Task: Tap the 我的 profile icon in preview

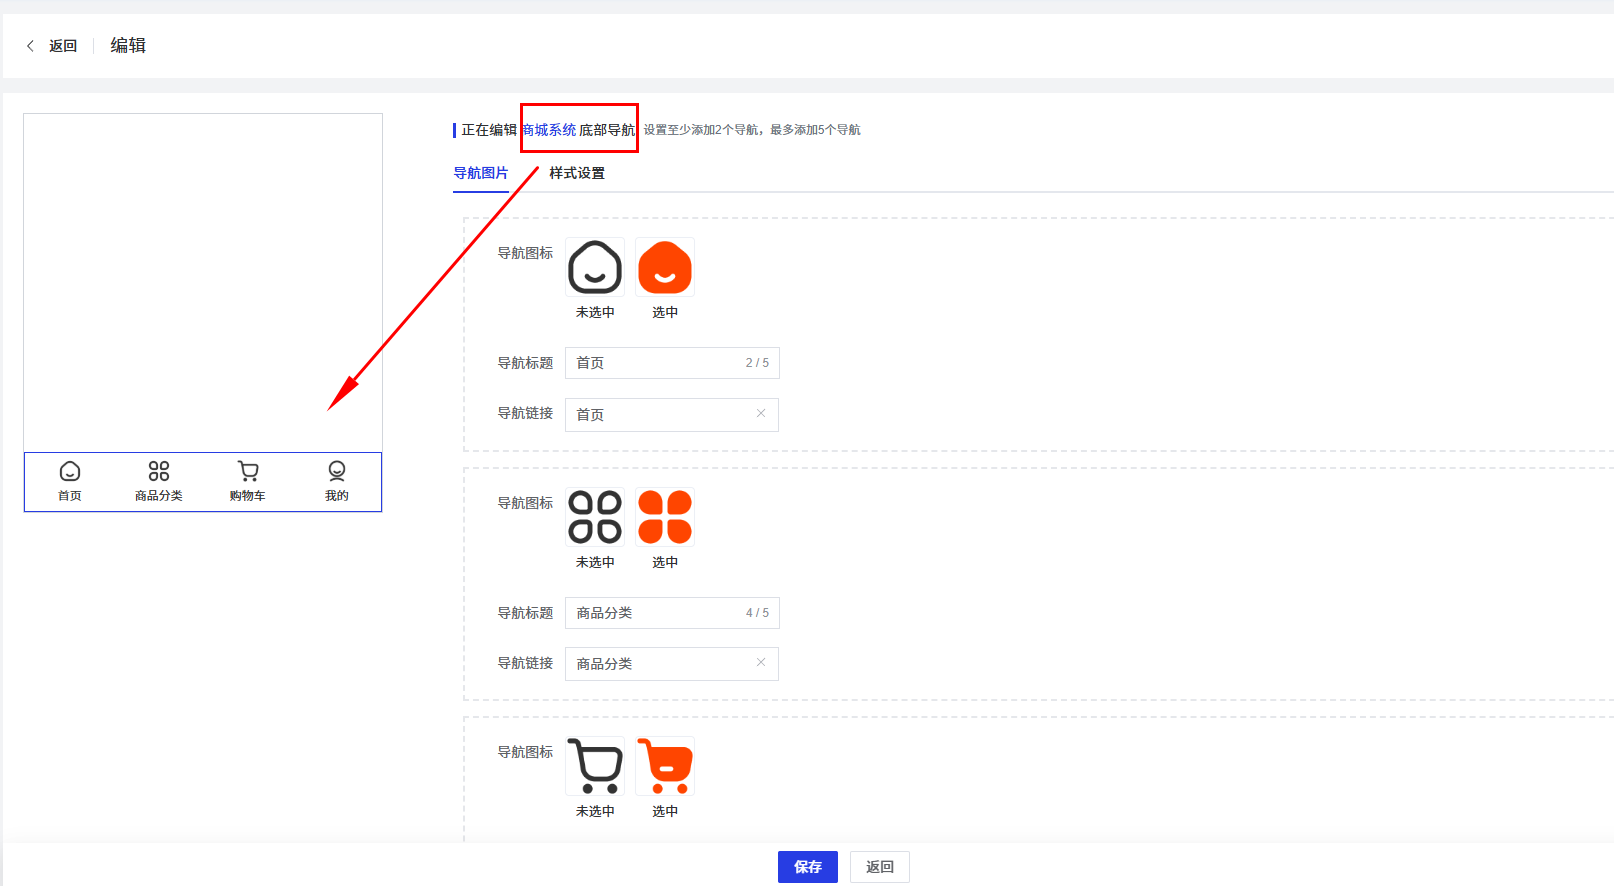Action: point(337,471)
